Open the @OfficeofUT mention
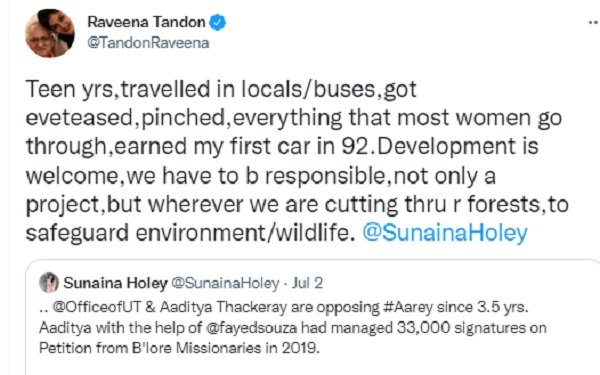This screenshot has height=375, width=600. point(97,307)
